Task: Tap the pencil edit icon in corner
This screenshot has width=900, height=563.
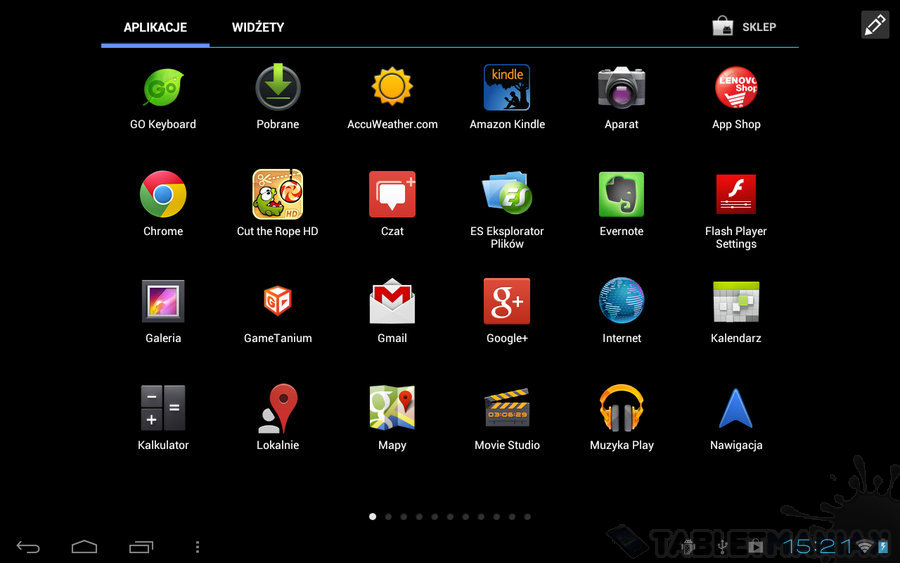Action: click(875, 25)
